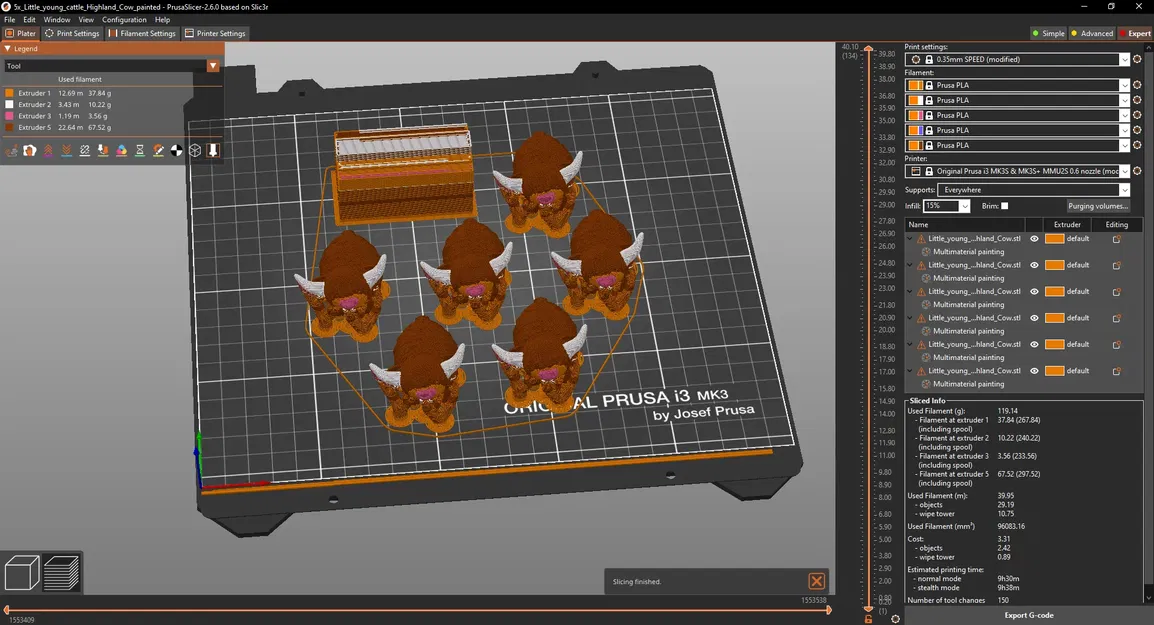Hide second Highland_Cow object via eye icon
The image size is (1154, 625).
(1034, 265)
